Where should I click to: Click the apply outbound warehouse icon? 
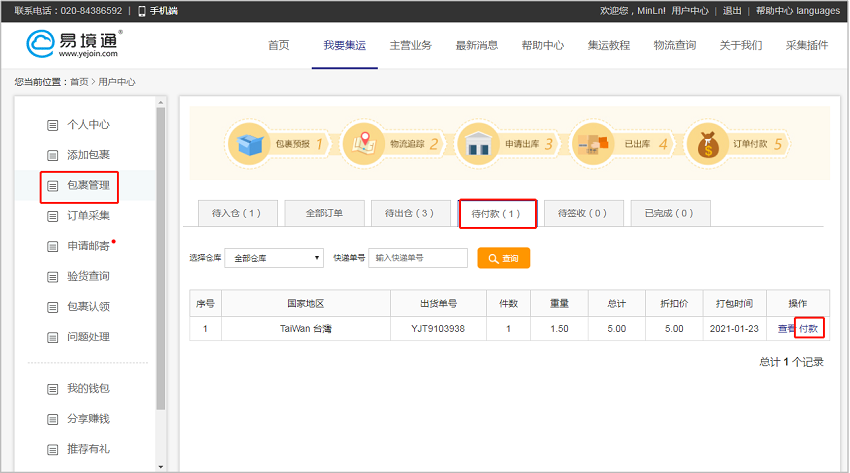pos(479,145)
